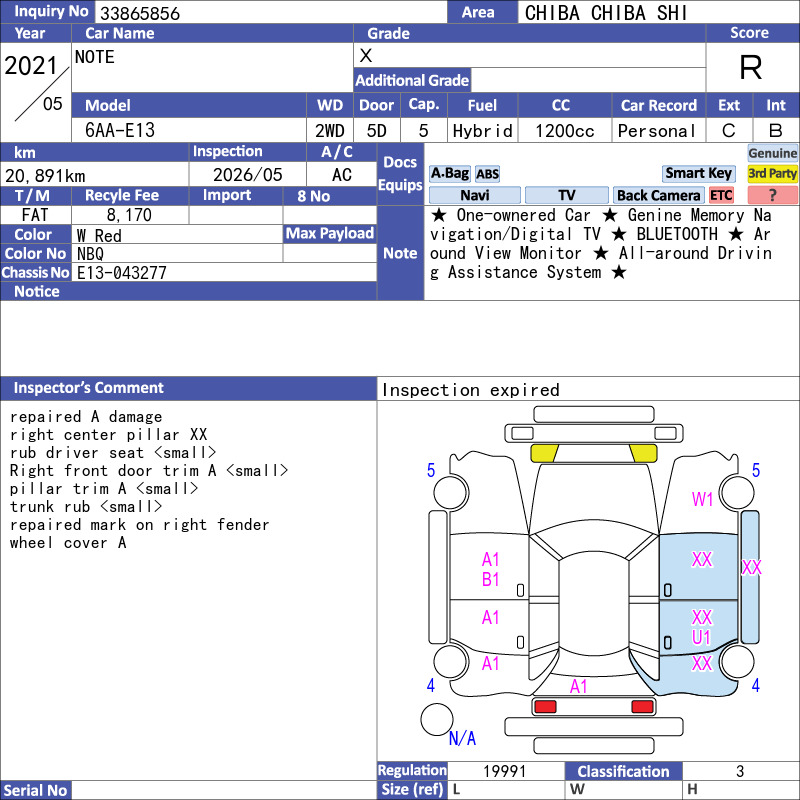Click comment 'Right front door trim A'

pyautogui.click(x=113, y=470)
